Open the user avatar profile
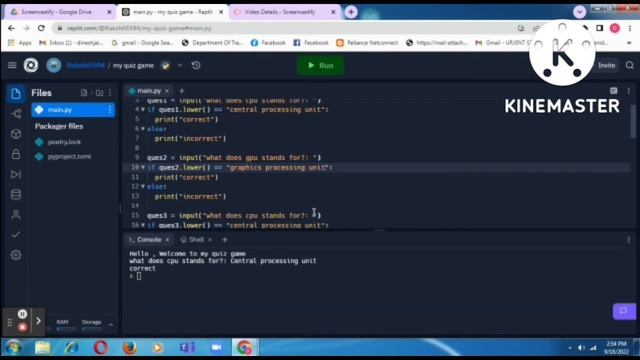The width and height of the screenshot is (640, 360). [53, 65]
